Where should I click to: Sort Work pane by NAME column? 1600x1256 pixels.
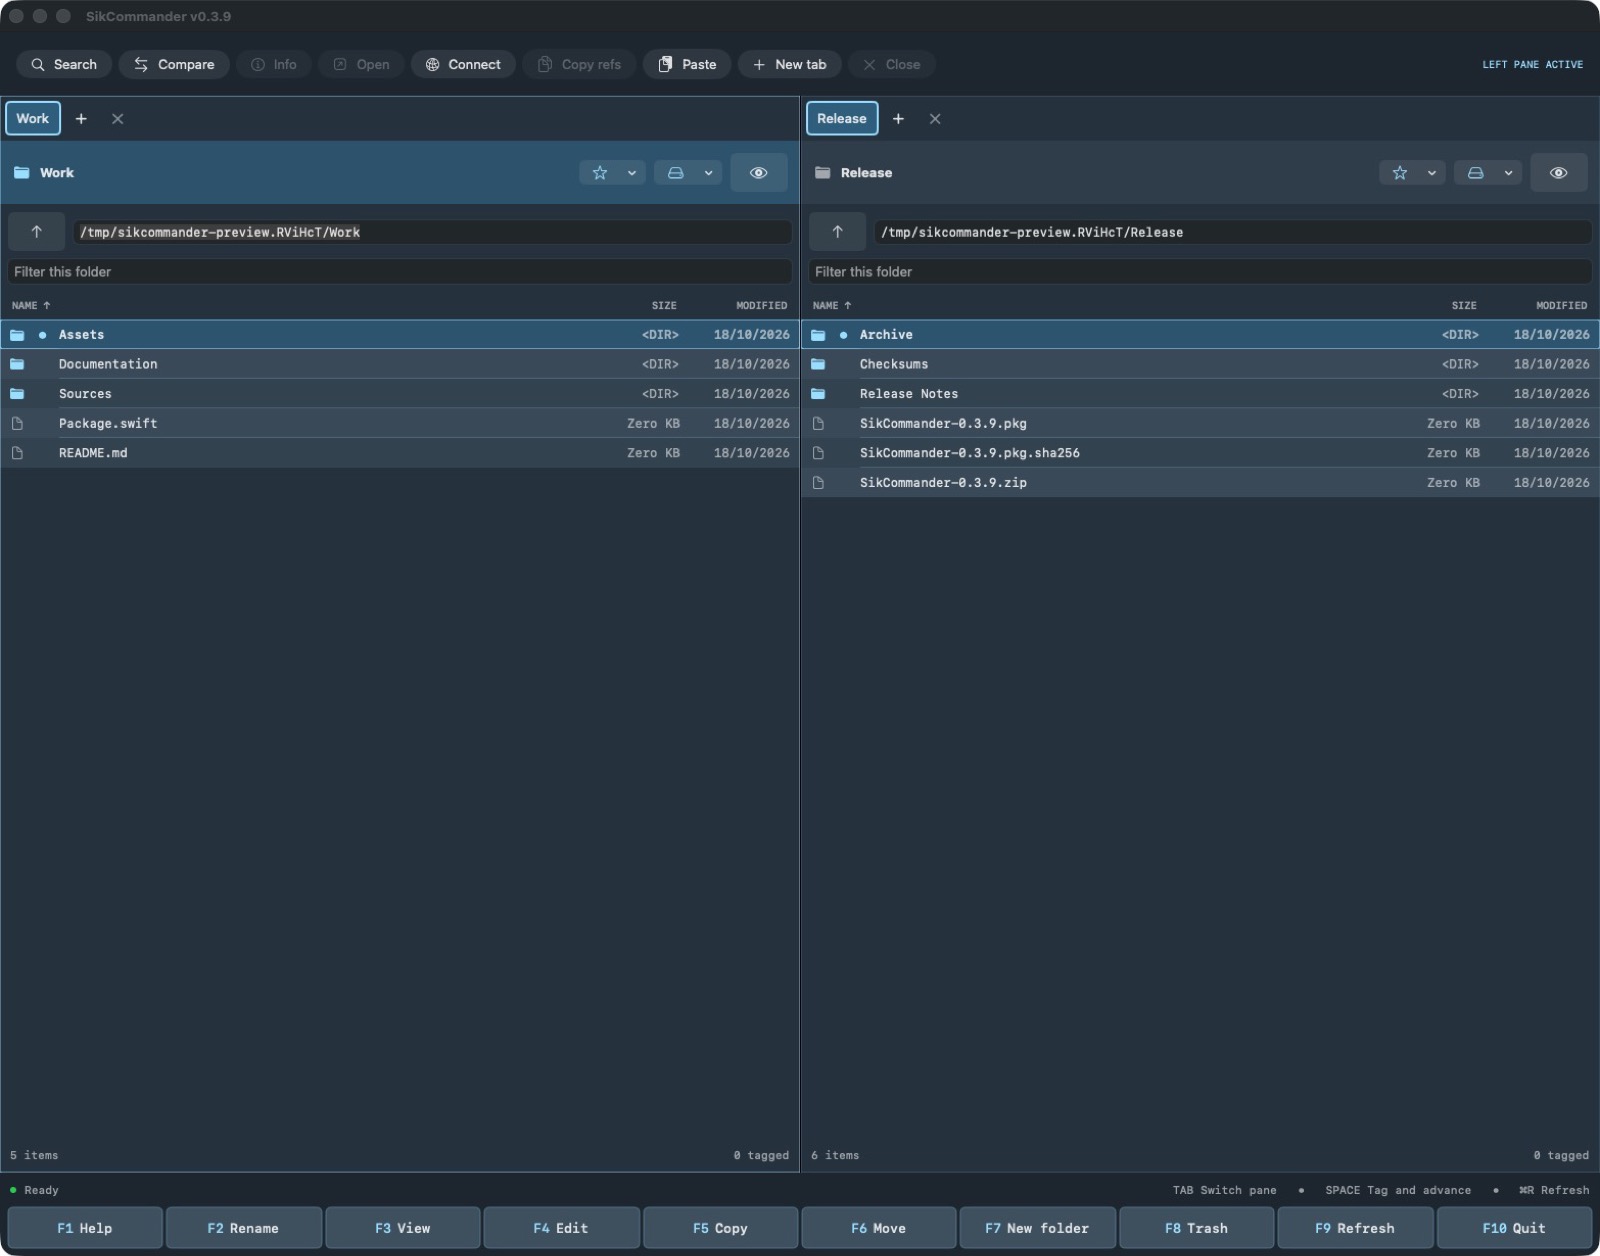tap(31, 305)
